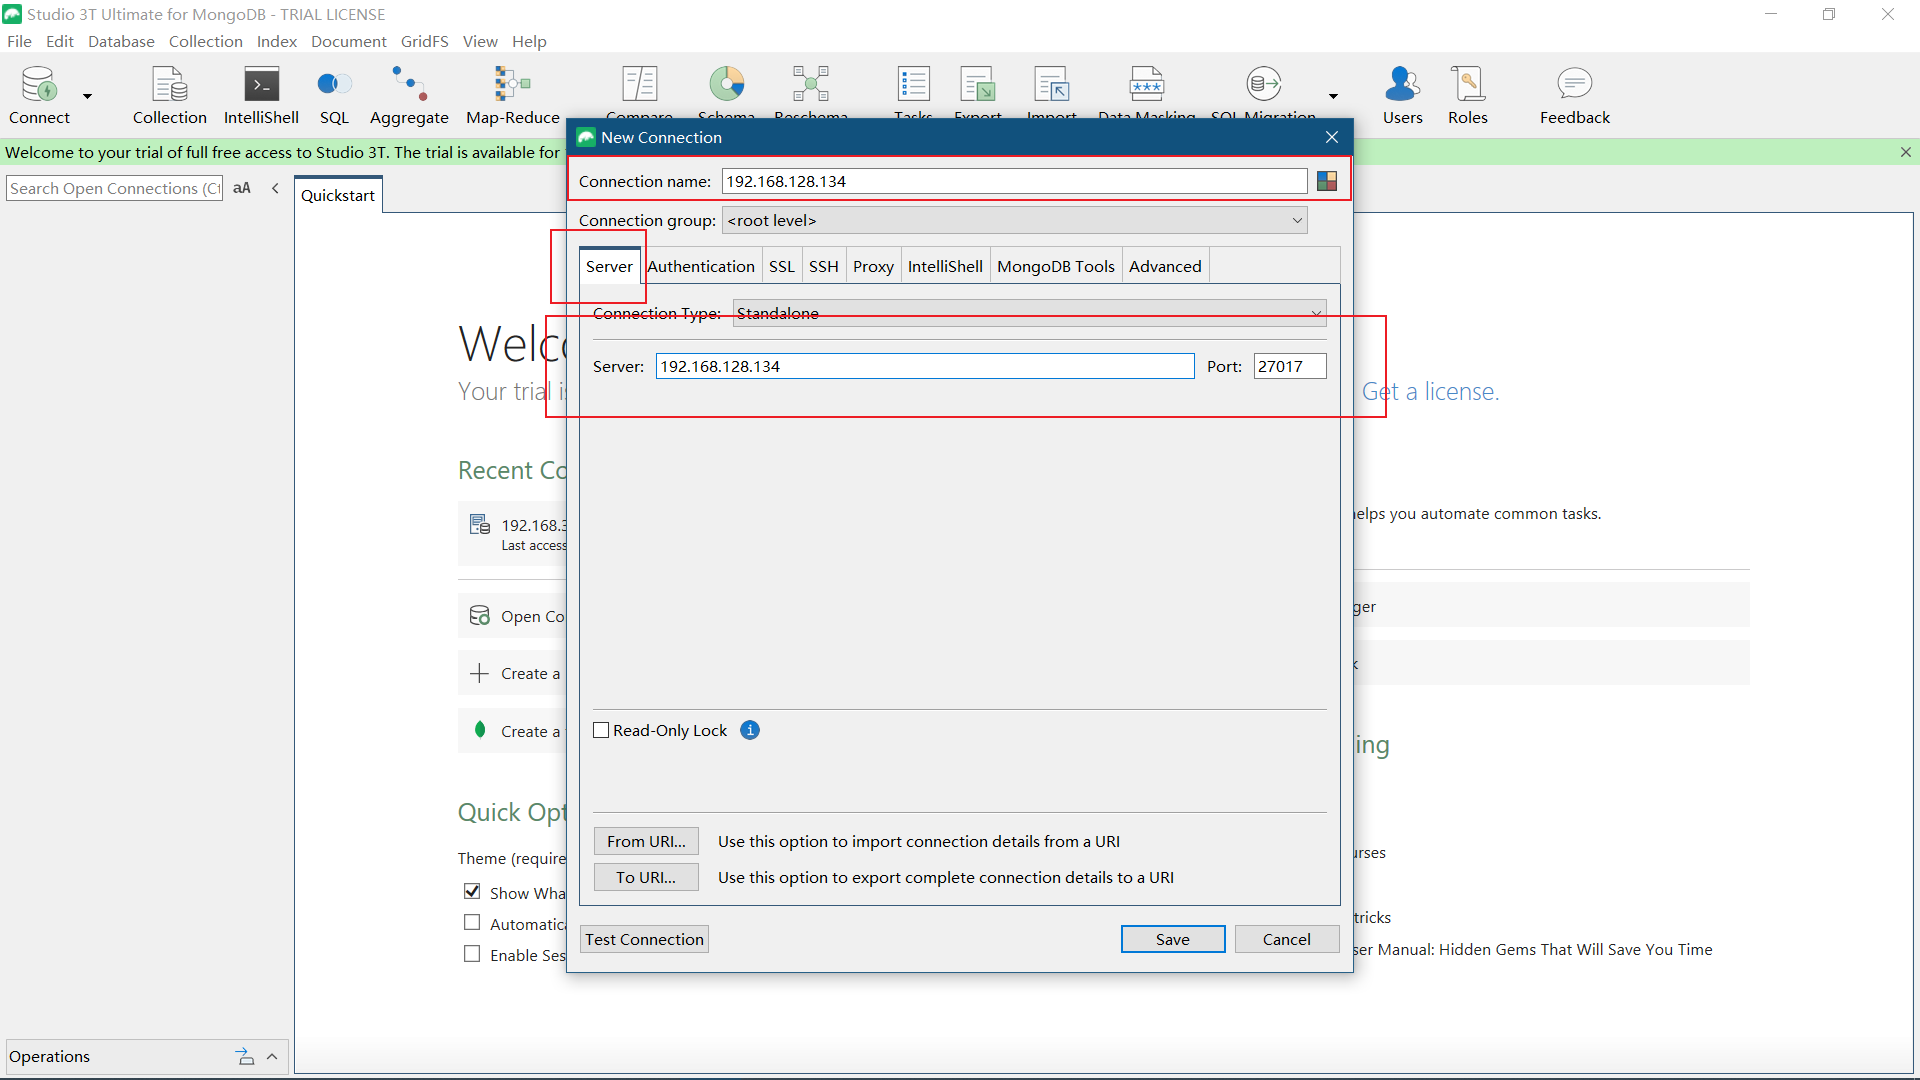Screen dimensions: 1920x1080
Task: Toggle the Automatically checkbox in Quick Options
Action: pos(472,922)
